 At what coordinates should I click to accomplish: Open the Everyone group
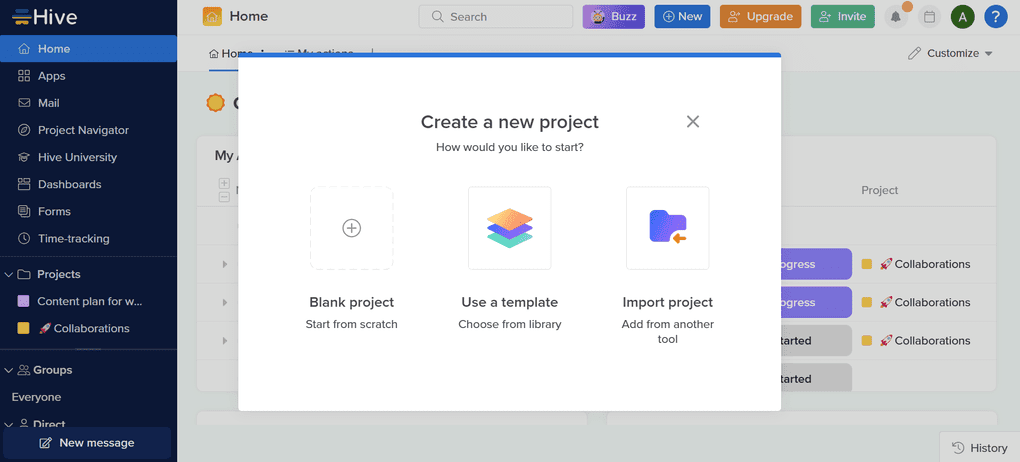pyautogui.click(x=36, y=397)
